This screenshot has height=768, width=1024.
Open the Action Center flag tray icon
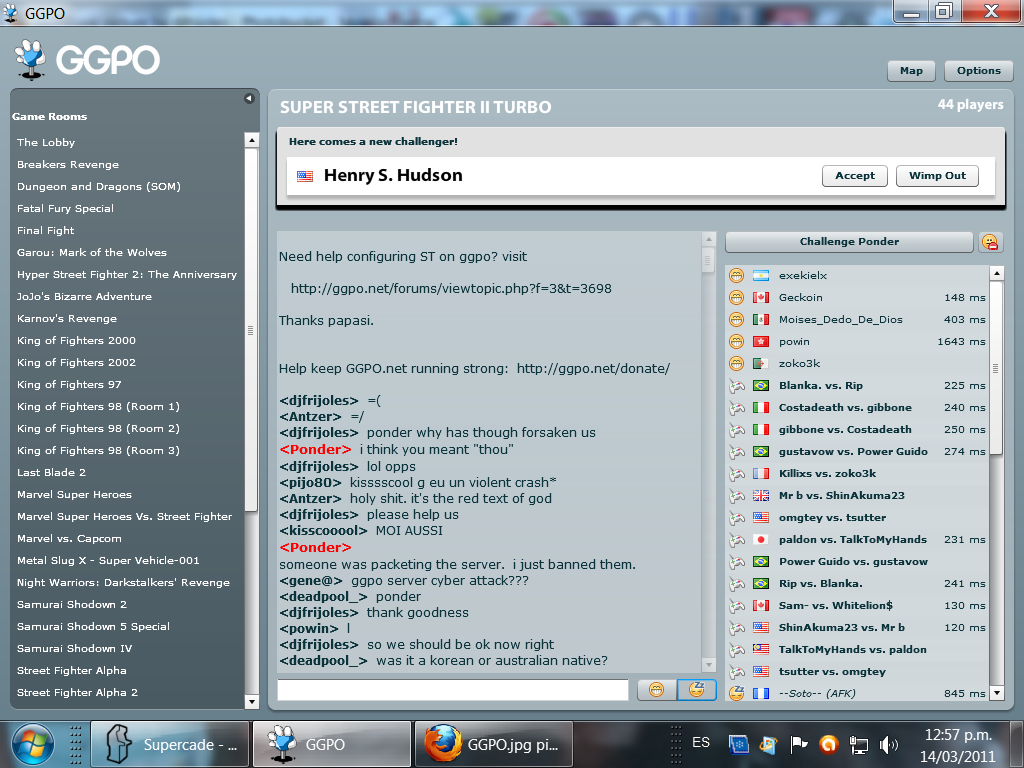coord(799,744)
